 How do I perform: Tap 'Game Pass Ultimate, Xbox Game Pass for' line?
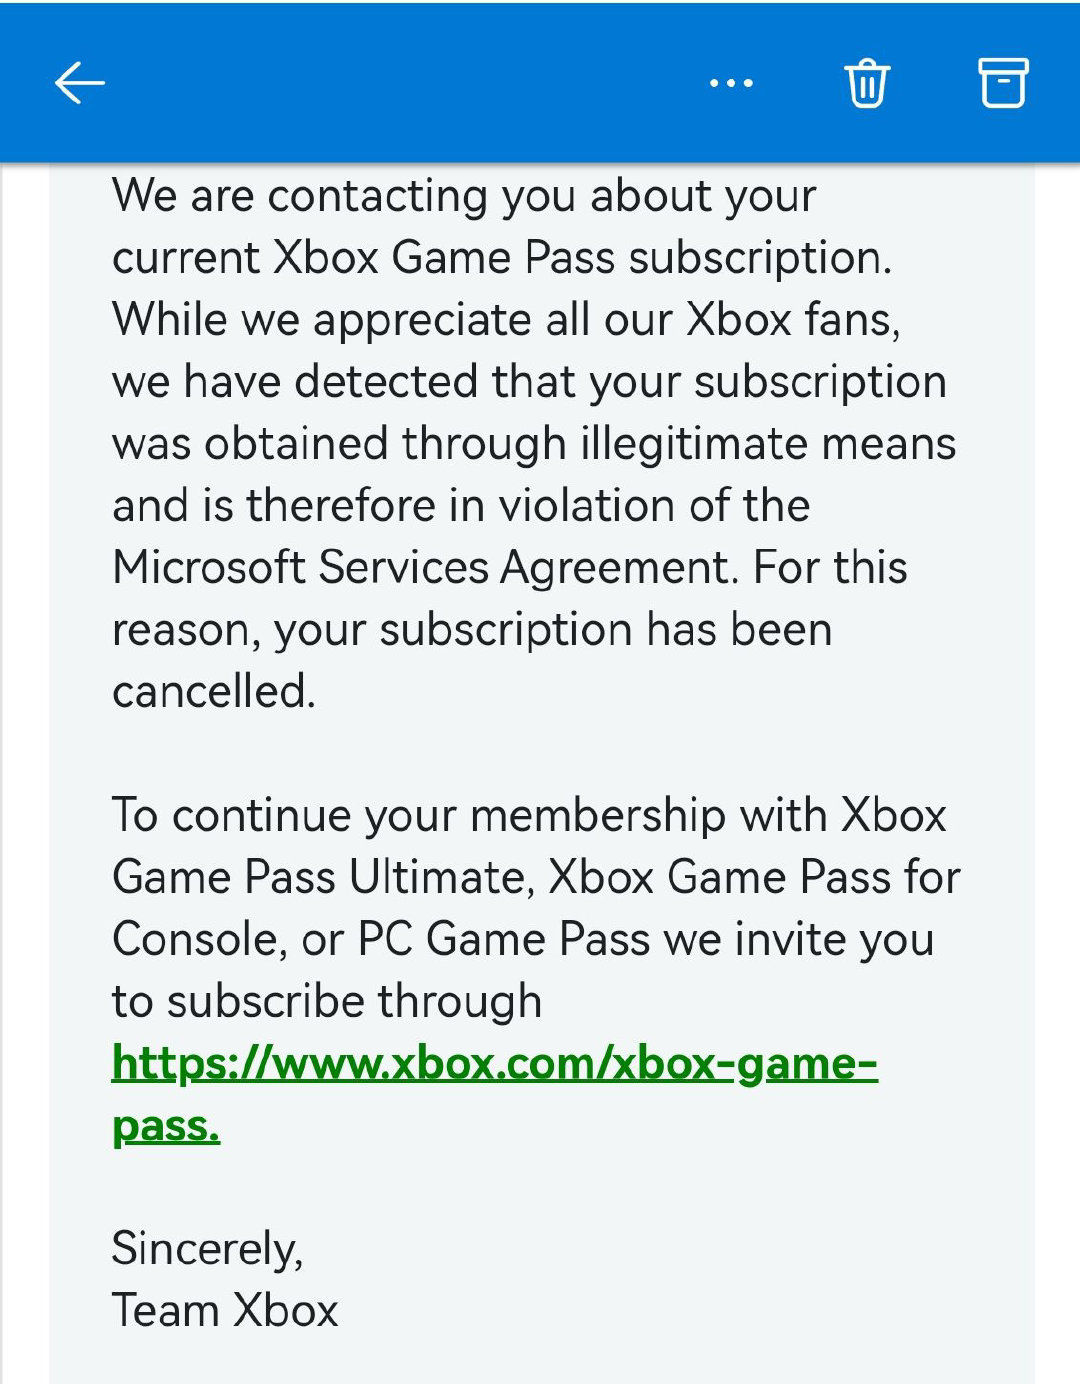pyautogui.click(x=536, y=877)
